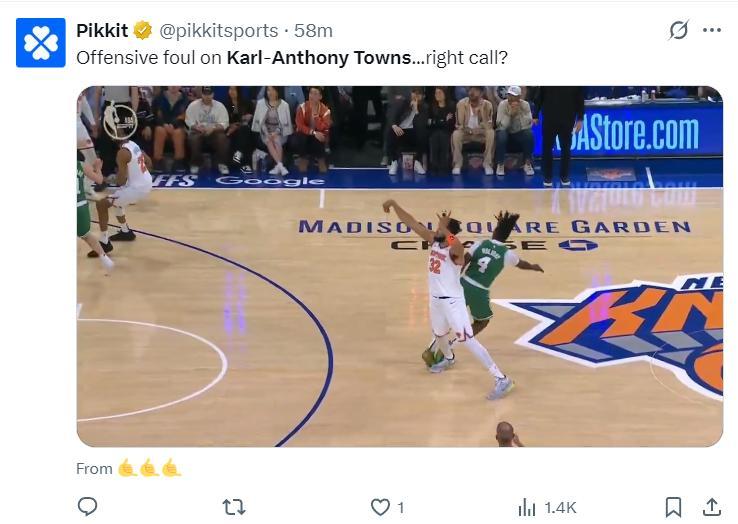
Task: Like the post with the heart icon
Action: (x=380, y=507)
